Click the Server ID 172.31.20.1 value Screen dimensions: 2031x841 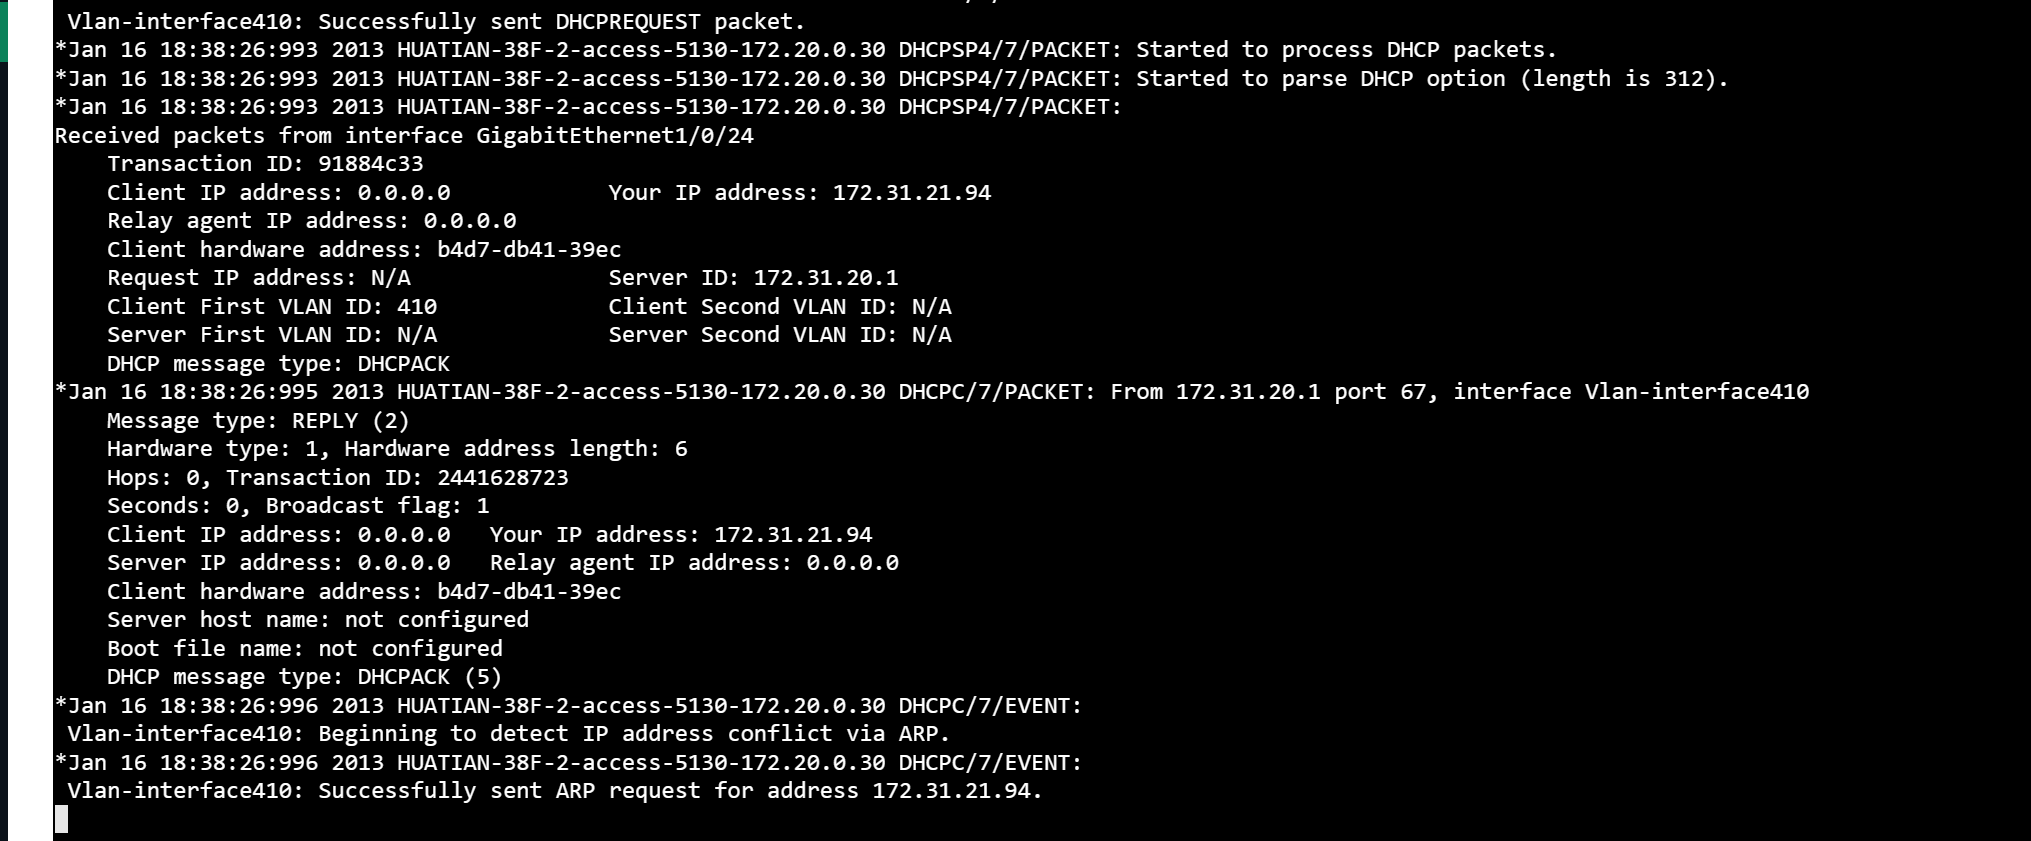pyautogui.click(x=825, y=278)
